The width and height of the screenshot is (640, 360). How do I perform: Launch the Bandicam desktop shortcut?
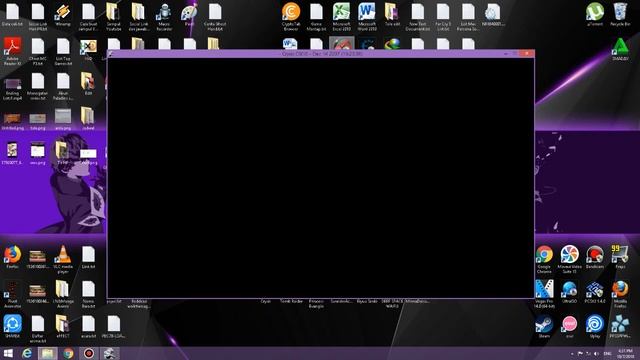point(595,257)
